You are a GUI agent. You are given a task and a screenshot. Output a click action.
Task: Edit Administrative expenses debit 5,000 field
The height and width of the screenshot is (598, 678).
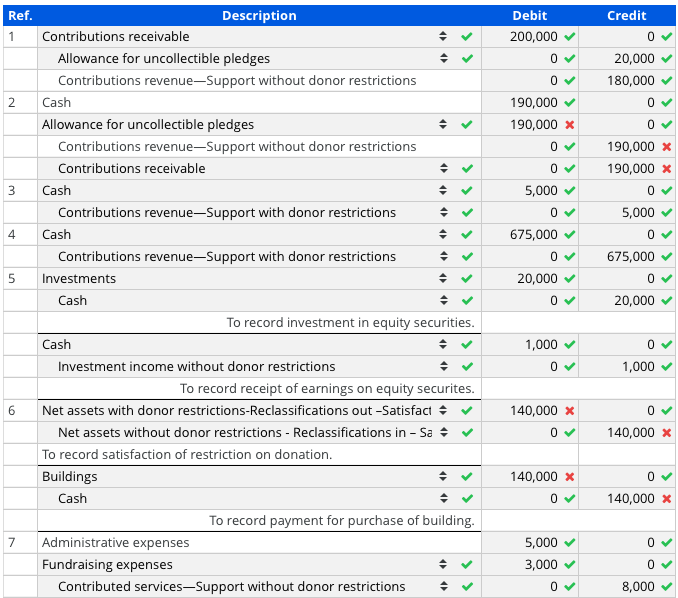[x=530, y=542]
